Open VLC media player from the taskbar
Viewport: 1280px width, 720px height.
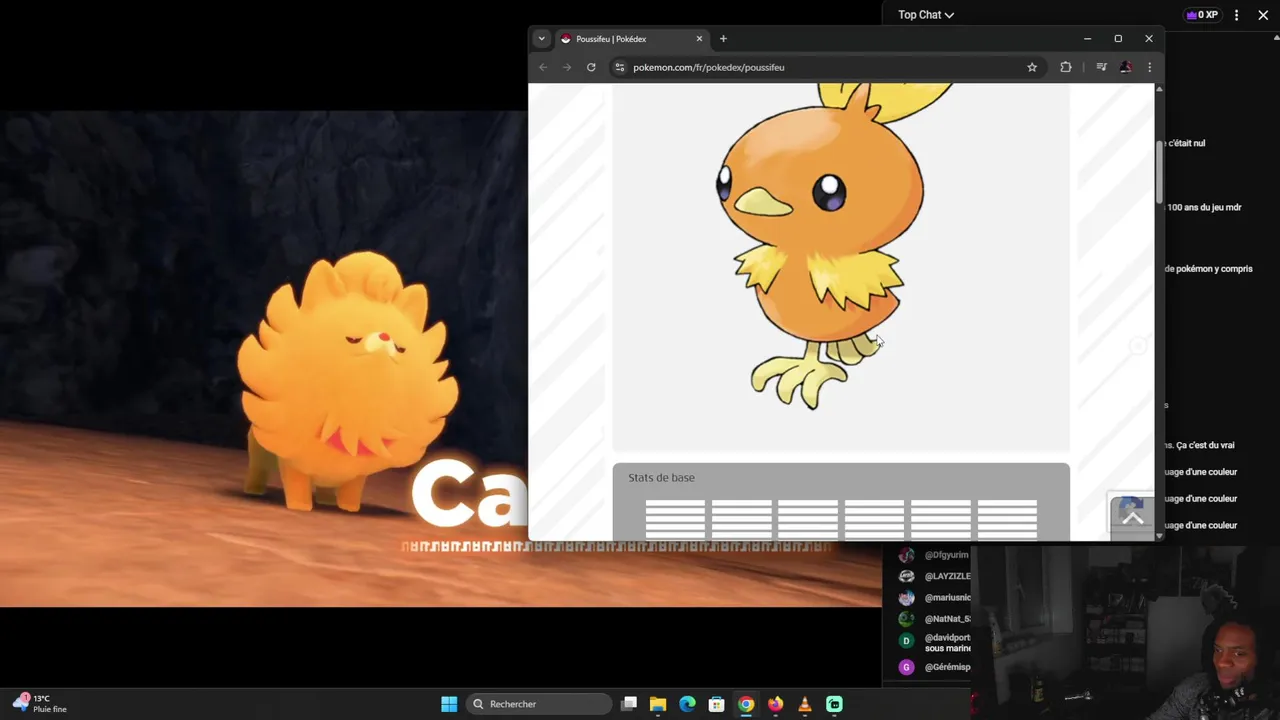(x=804, y=704)
